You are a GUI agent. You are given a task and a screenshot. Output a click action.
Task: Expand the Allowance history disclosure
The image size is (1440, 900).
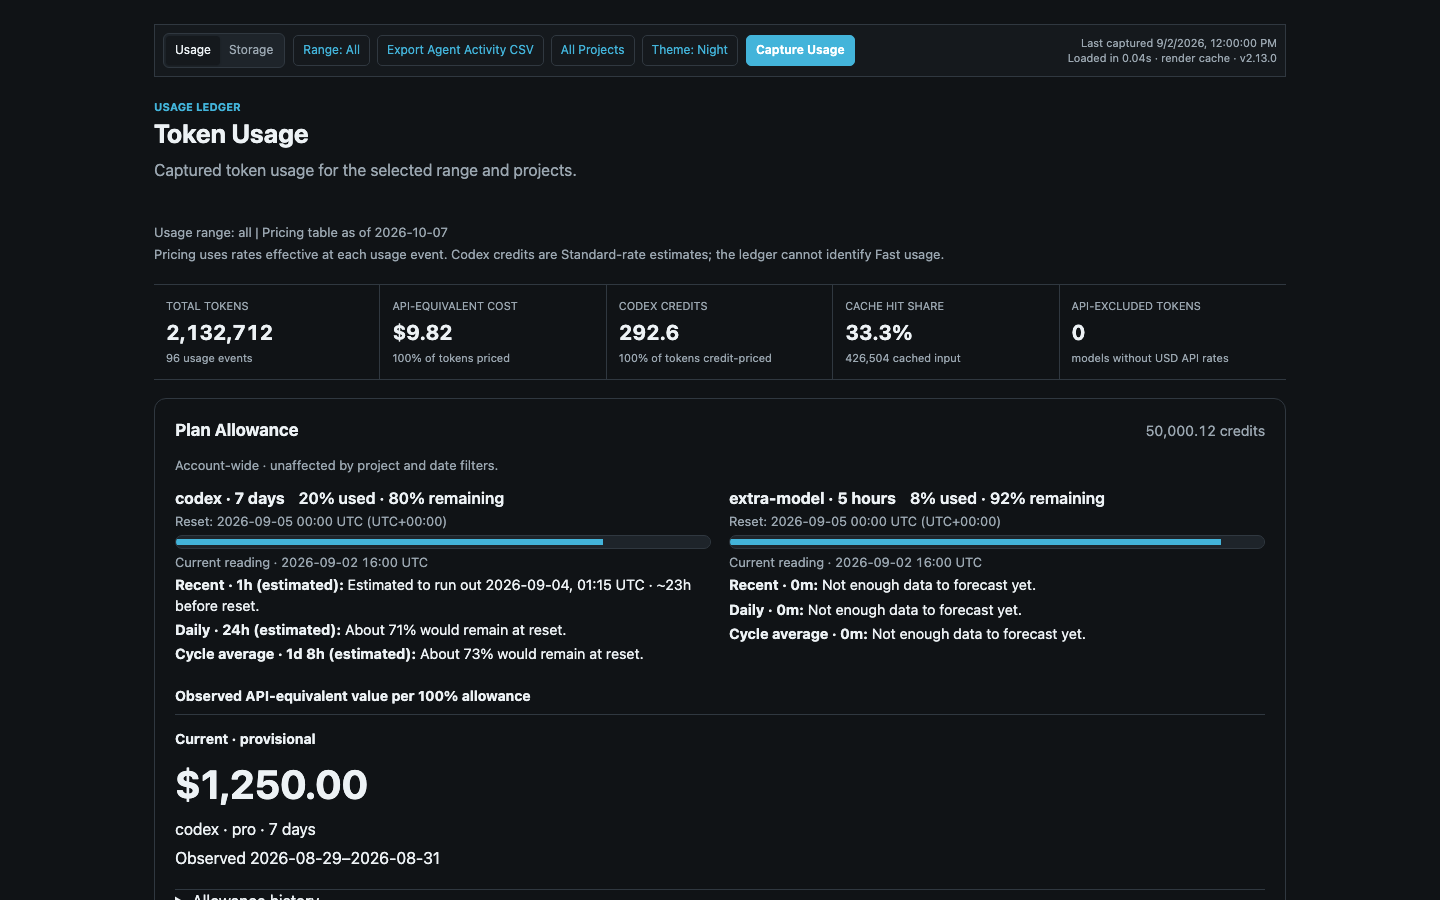tap(247, 897)
